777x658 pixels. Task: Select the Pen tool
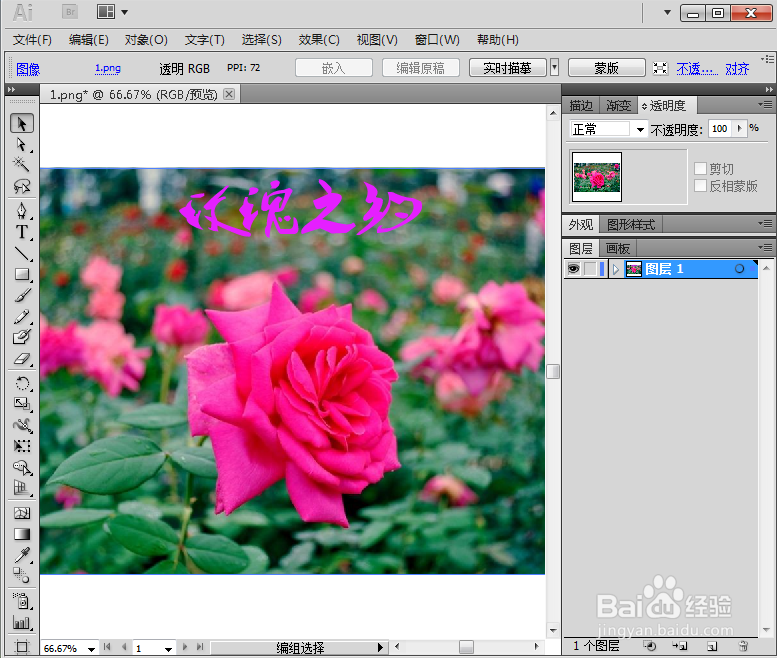22,211
